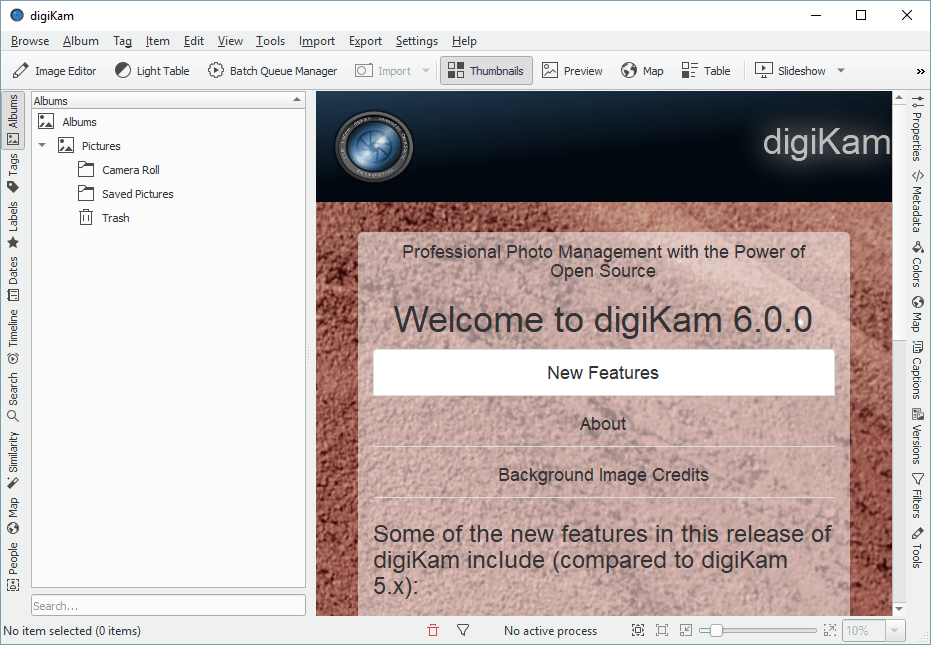
Task: Expand the hidden toolbar items chevron
Action: pos(920,71)
